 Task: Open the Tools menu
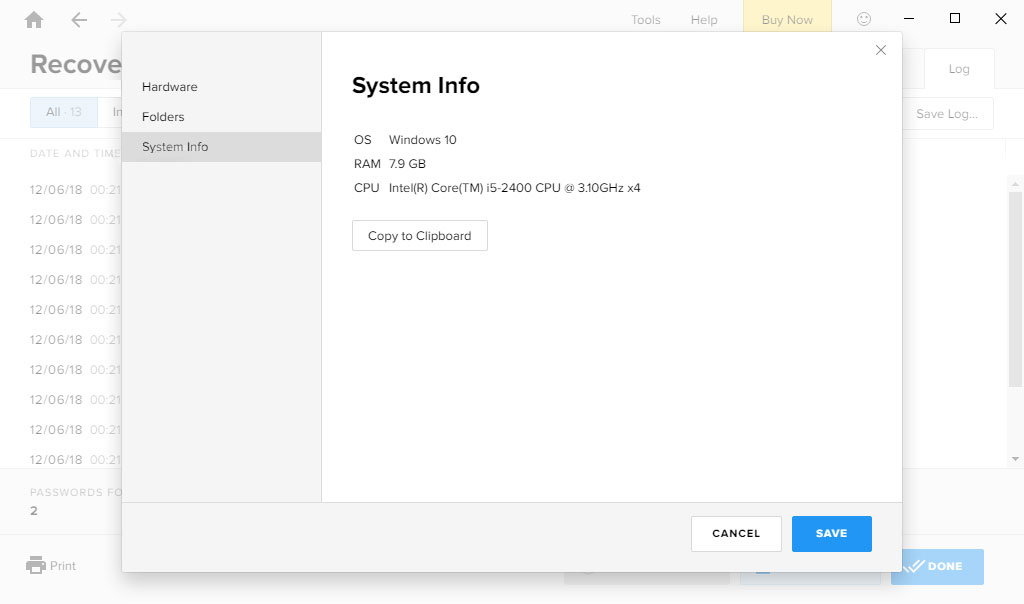(x=645, y=20)
